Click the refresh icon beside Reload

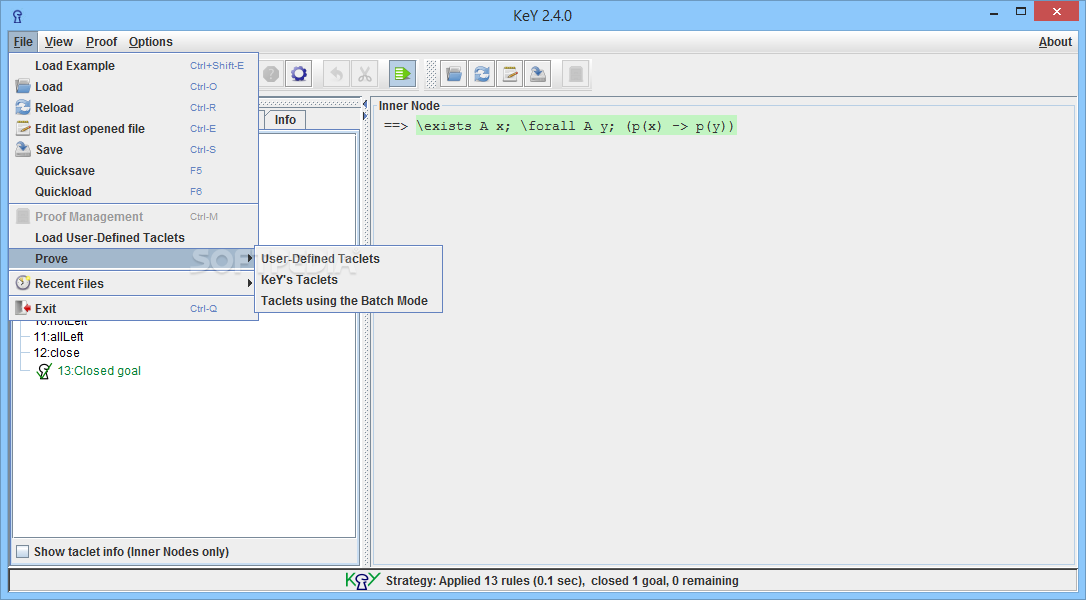click(x=23, y=107)
